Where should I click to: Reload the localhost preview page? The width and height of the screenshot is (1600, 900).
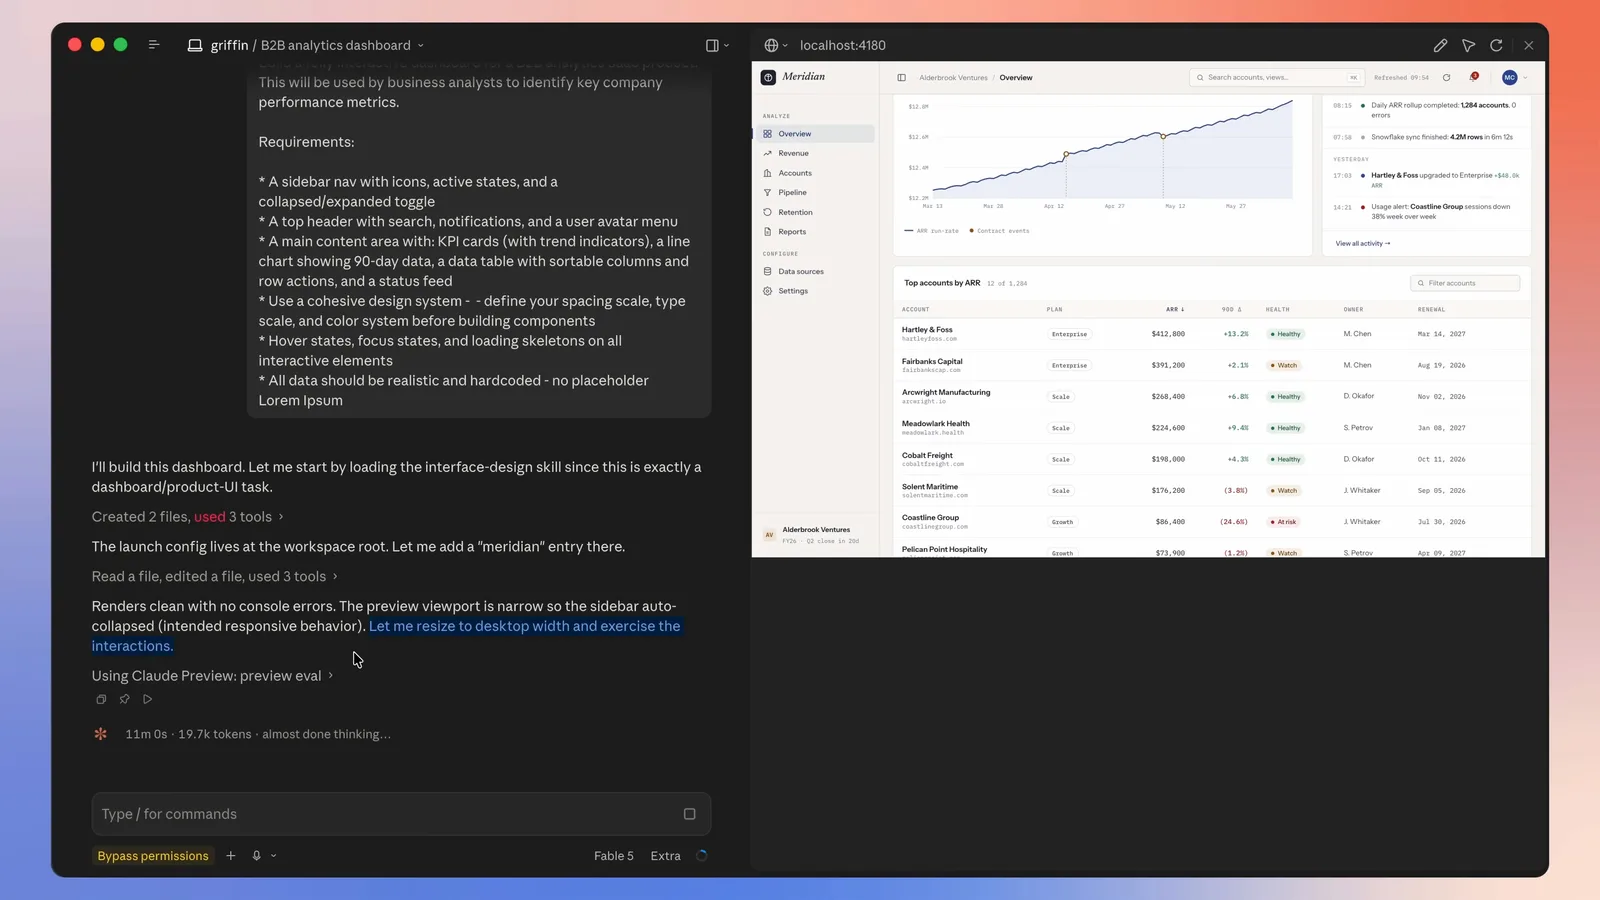point(1496,45)
